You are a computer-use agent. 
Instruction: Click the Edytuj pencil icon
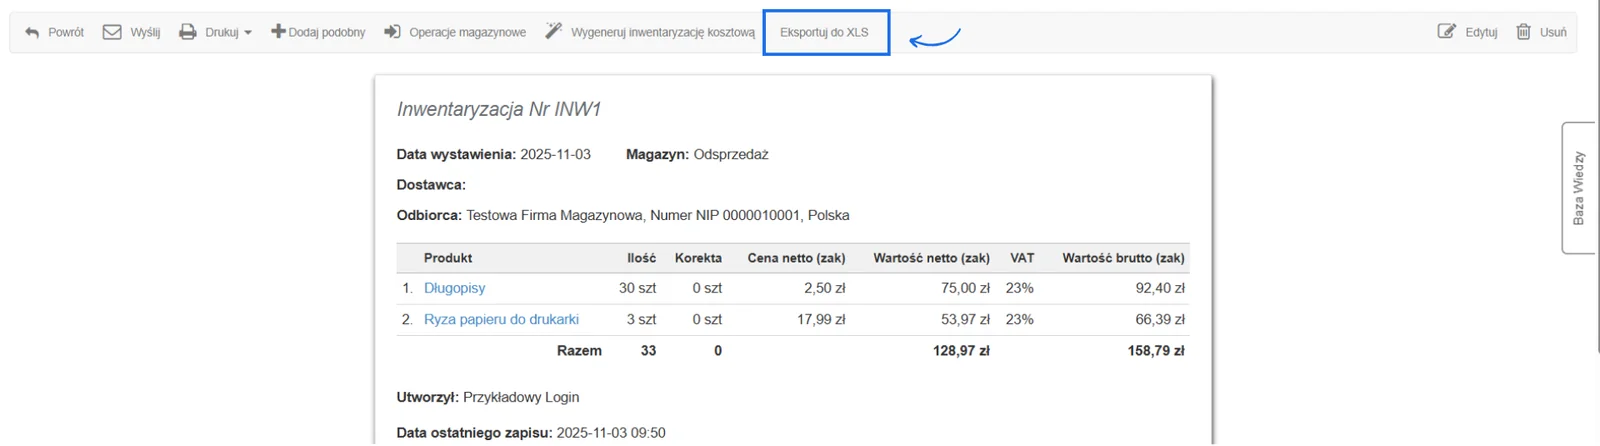[1446, 32]
